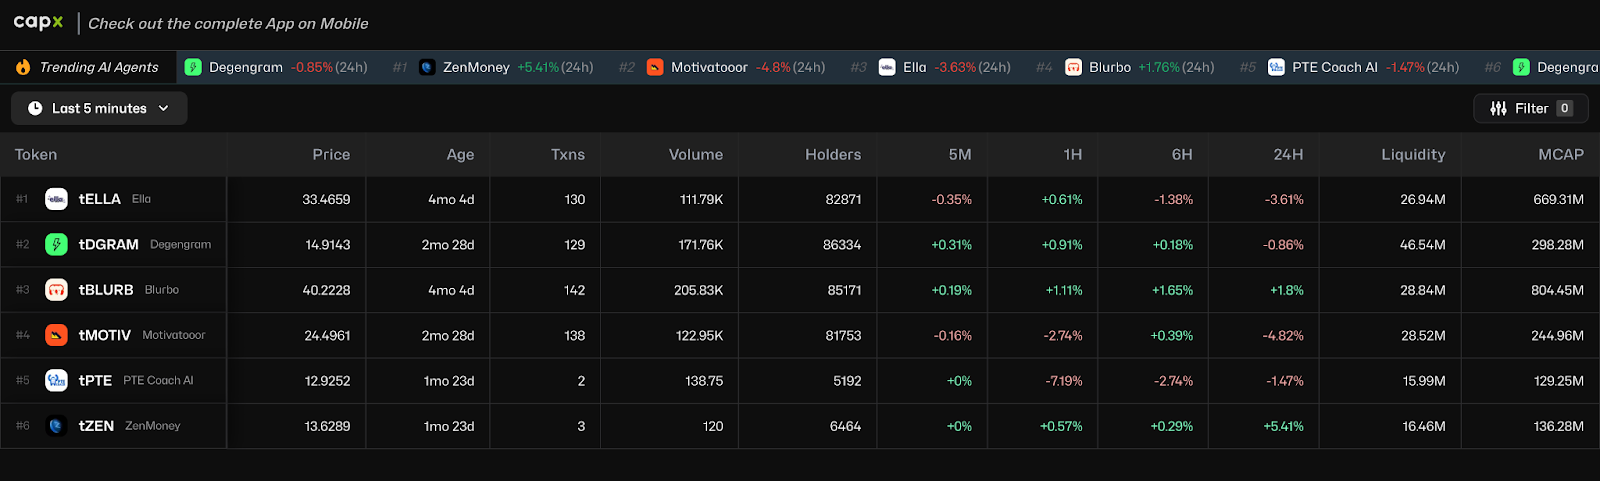Click the tBLURB token icon in table

click(56, 290)
